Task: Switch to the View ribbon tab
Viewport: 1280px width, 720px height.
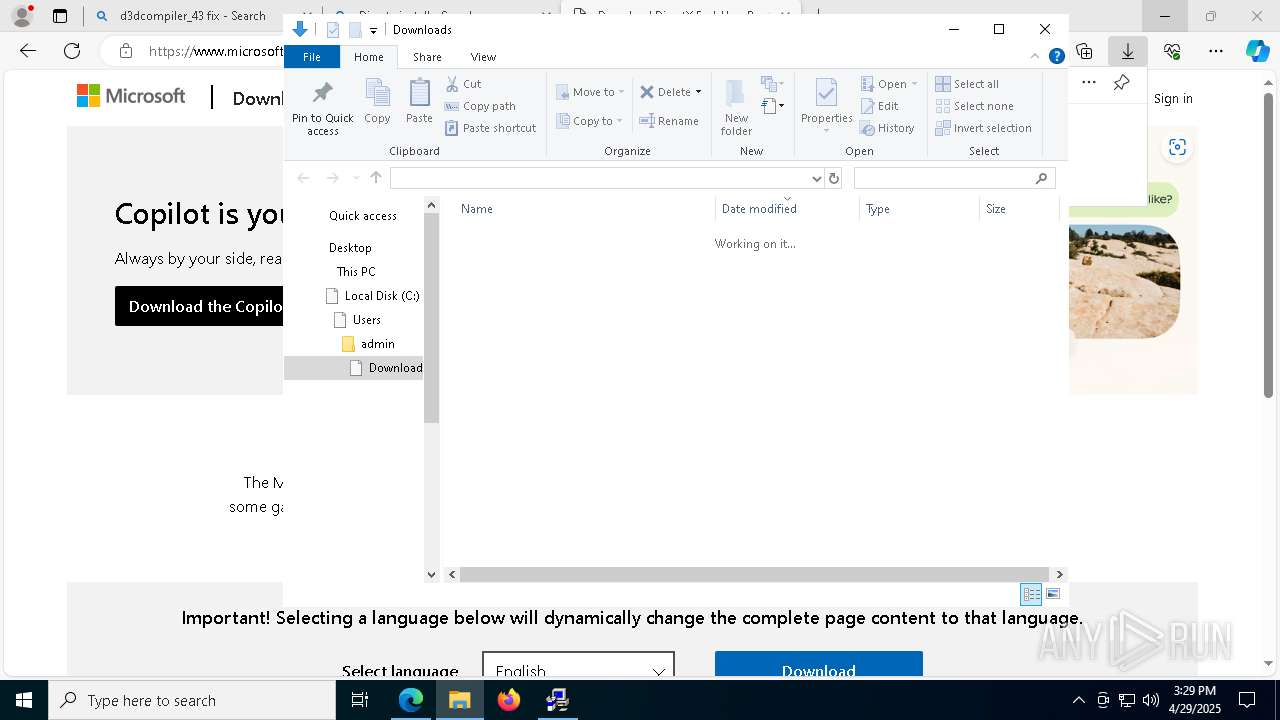Action: coord(483,57)
